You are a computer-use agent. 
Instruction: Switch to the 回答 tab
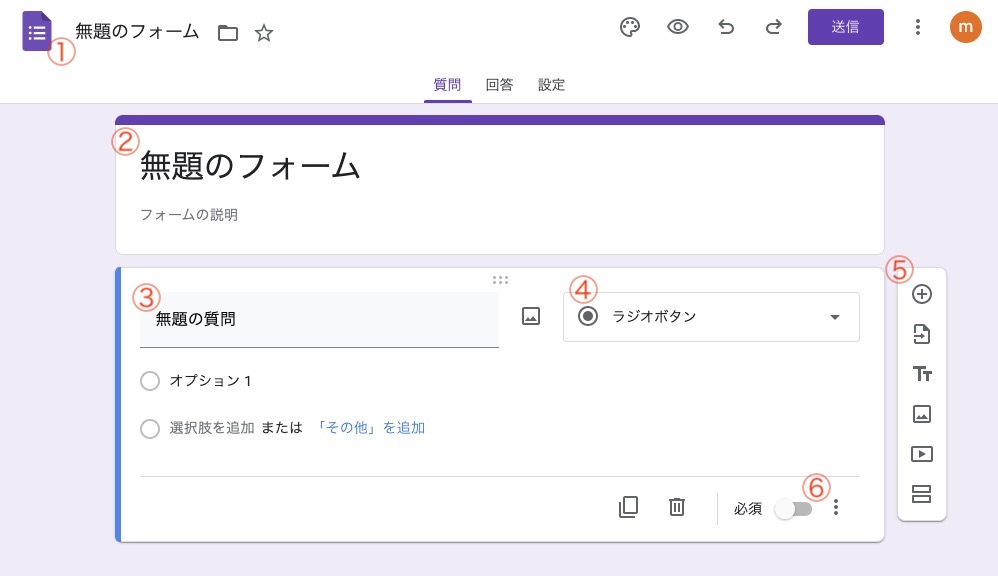pyautogui.click(x=499, y=85)
